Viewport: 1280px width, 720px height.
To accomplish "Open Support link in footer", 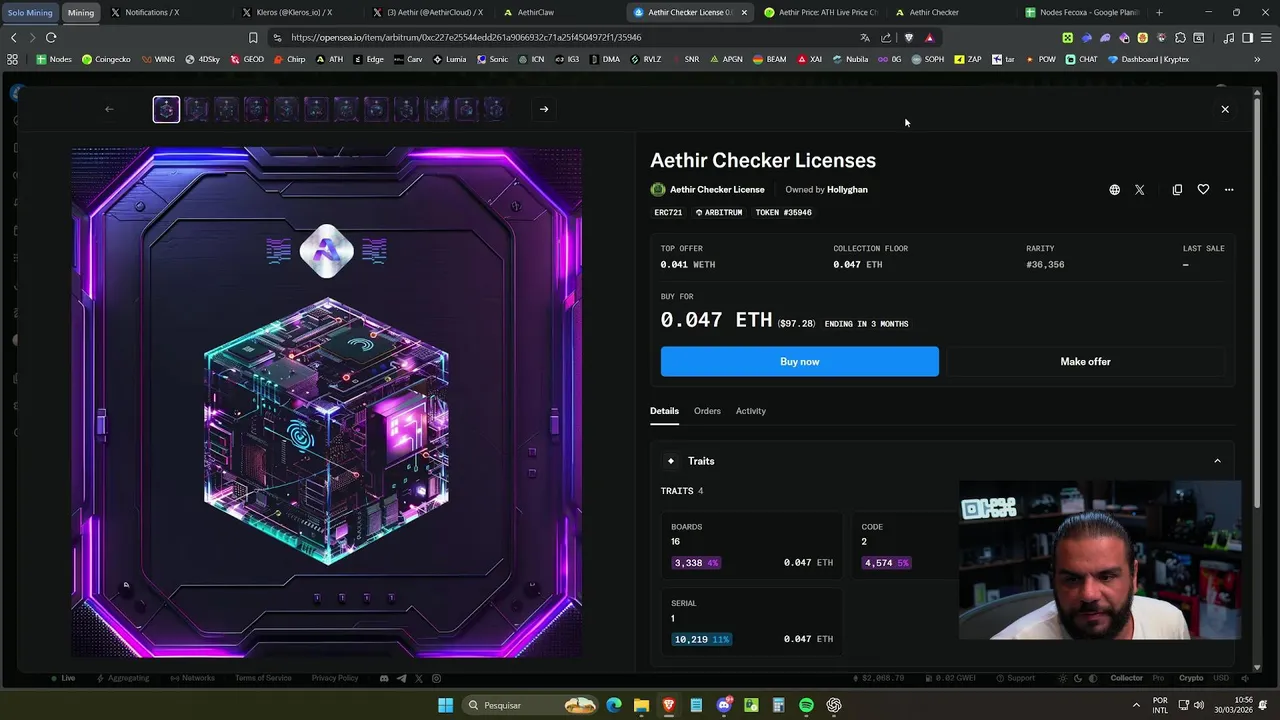I will point(1014,678).
